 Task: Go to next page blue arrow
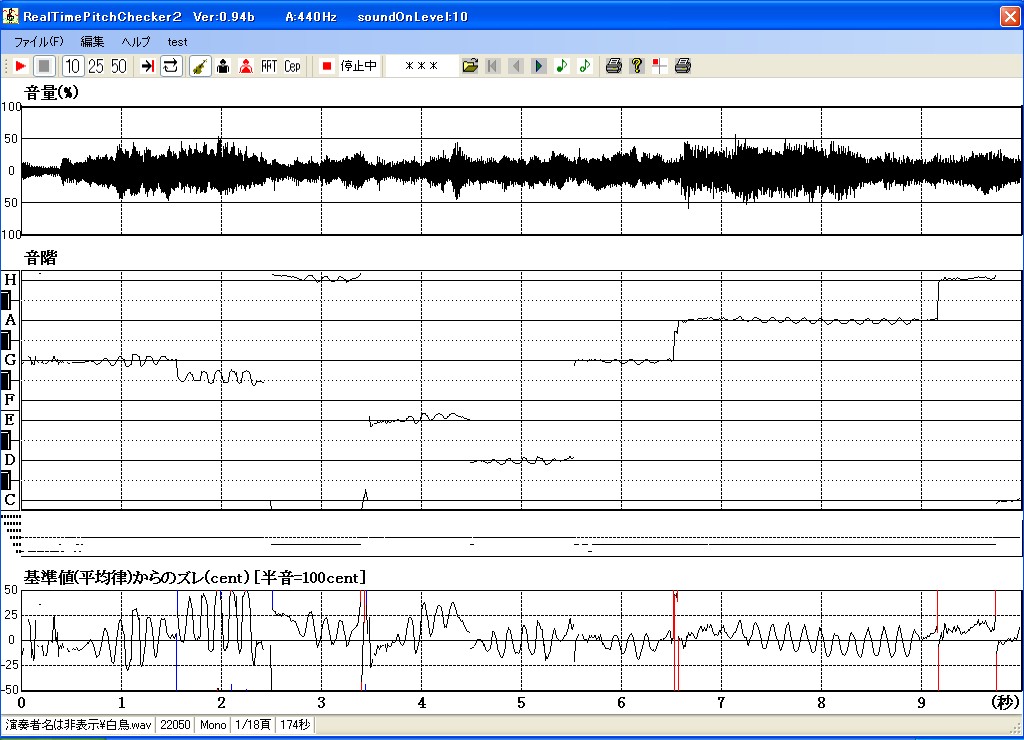click(538, 66)
